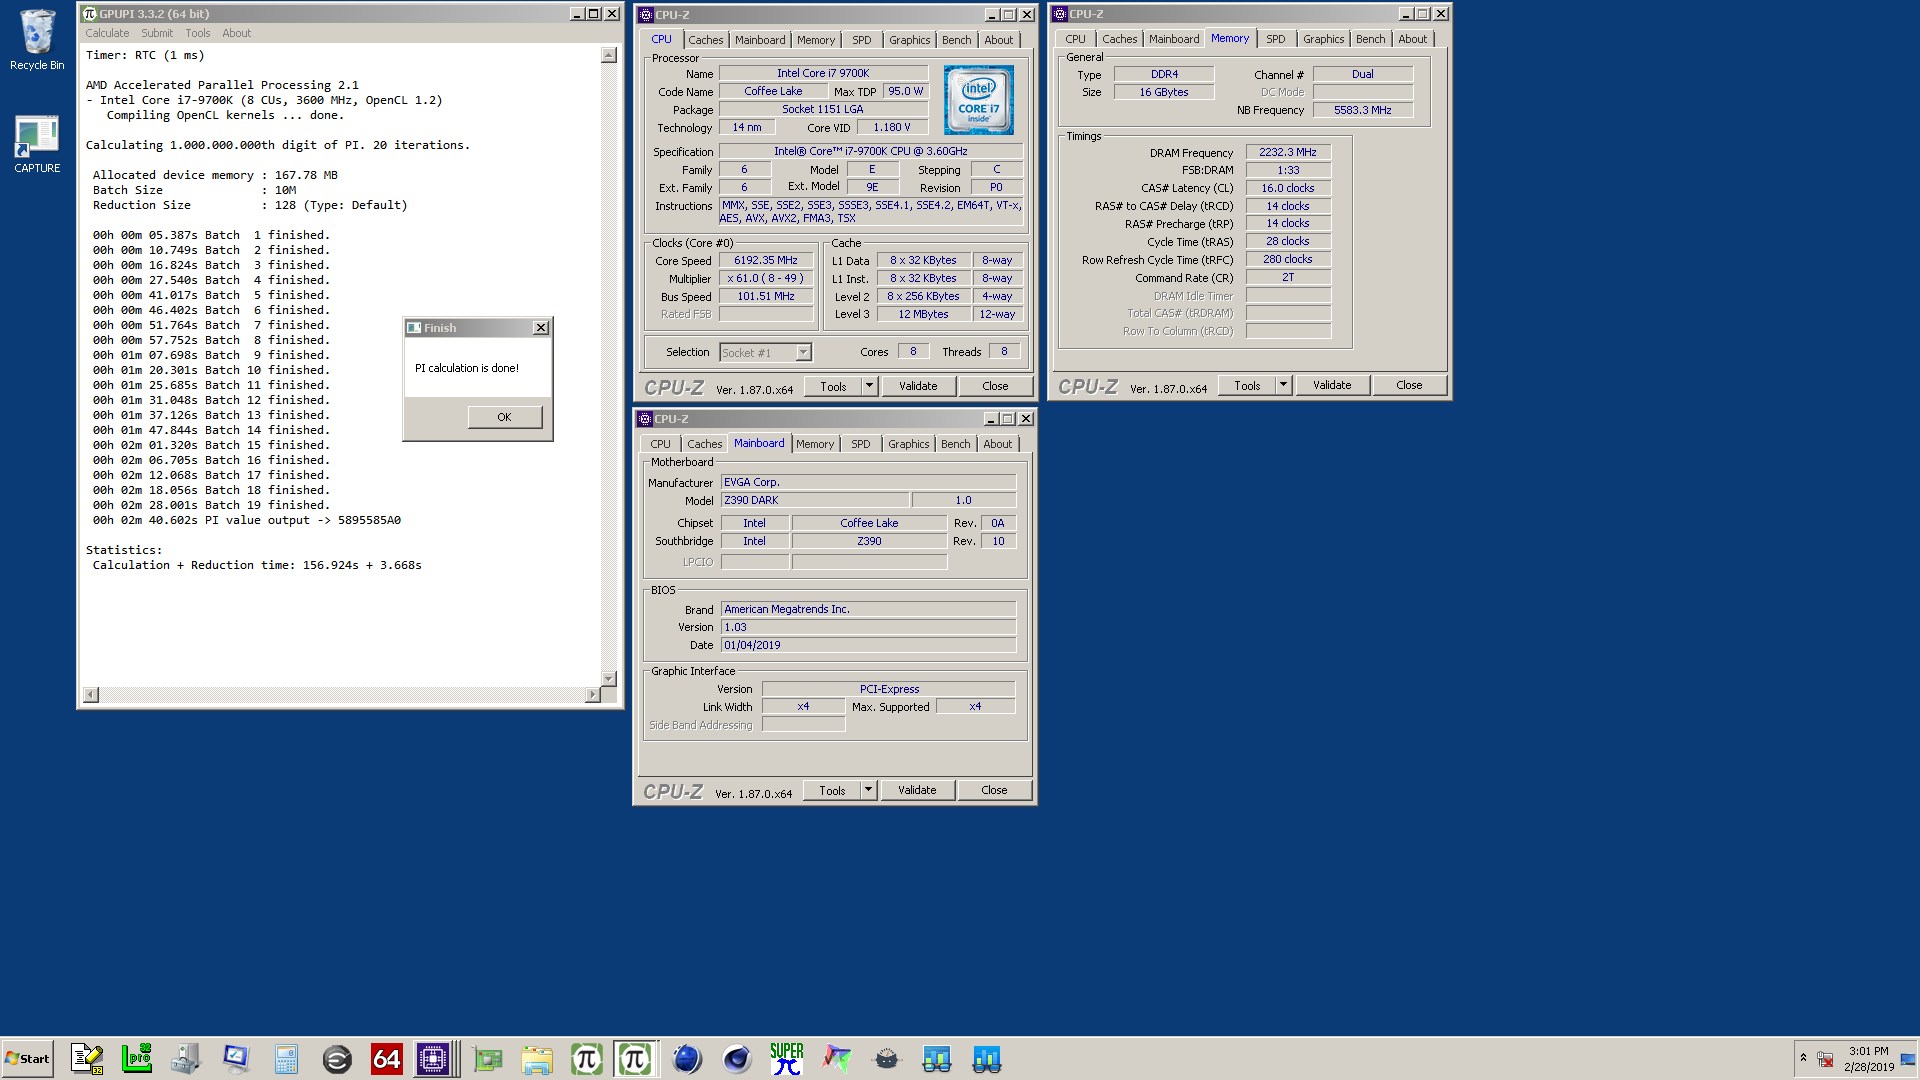Image resolution: width=1920 pixels, height=1080 pixels.
Task: Click GPUPI horizontal scrollbar left arrow
Action: [x=91, y=694]
